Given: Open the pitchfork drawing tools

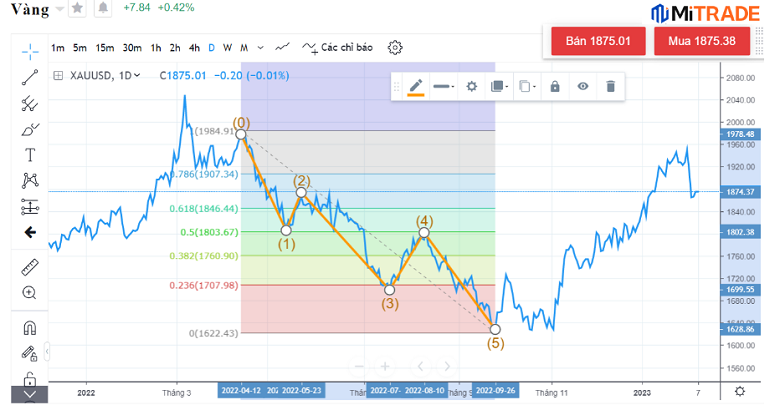Looking at the screenshot, I should coord(30,102).
